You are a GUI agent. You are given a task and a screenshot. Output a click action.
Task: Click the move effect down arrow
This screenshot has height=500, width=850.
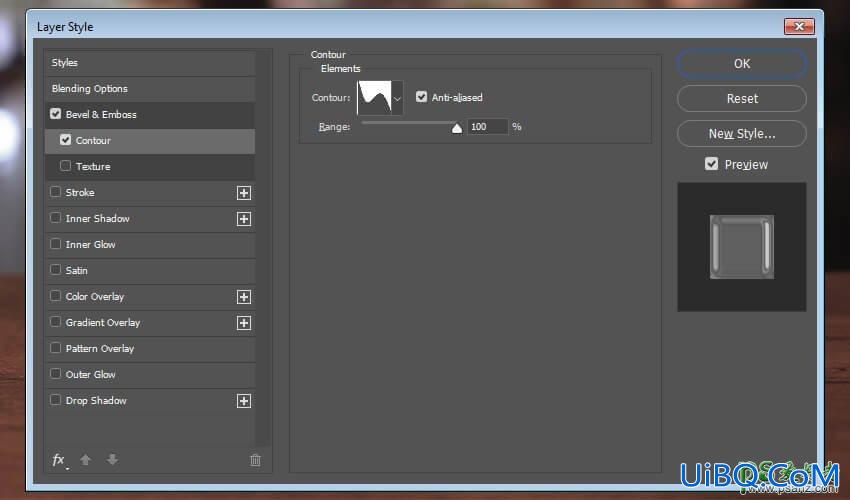tap(112, 460)
